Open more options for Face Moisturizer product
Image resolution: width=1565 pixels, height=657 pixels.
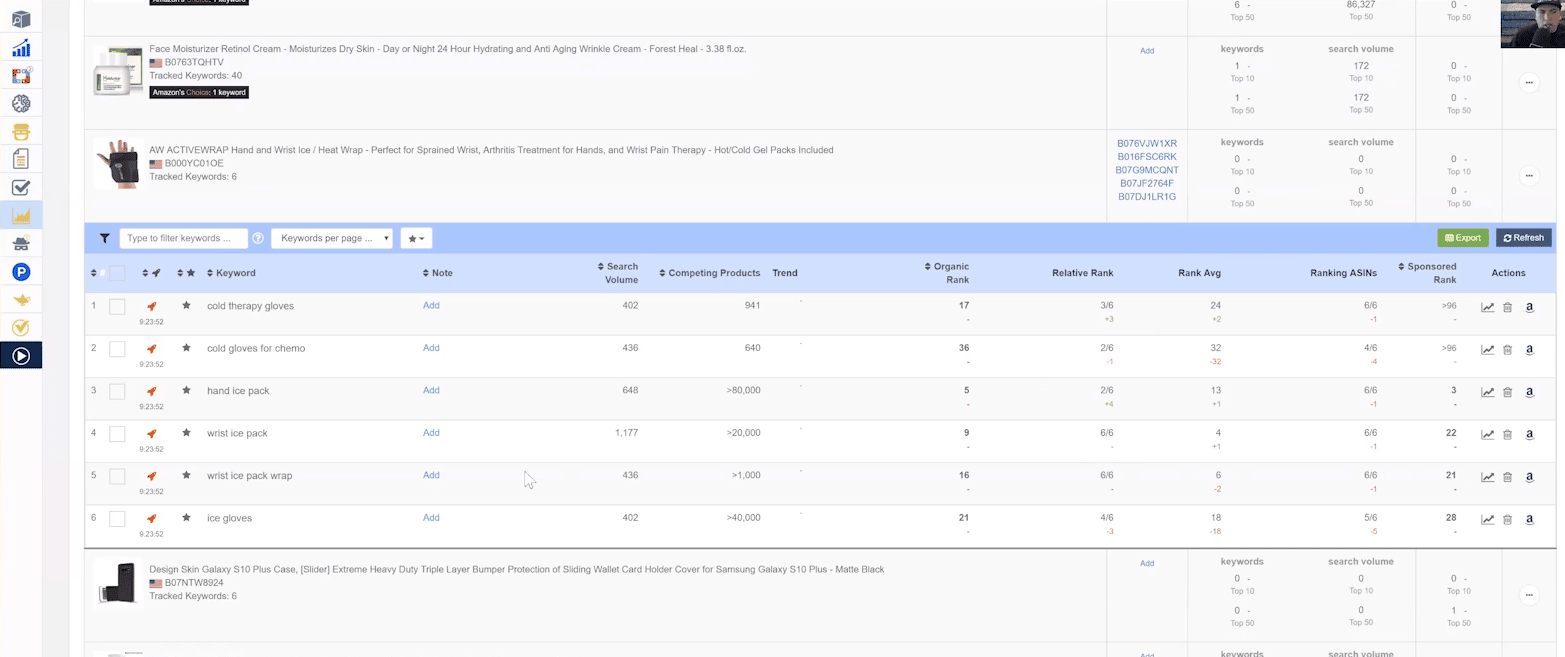tap(1529, 83)
